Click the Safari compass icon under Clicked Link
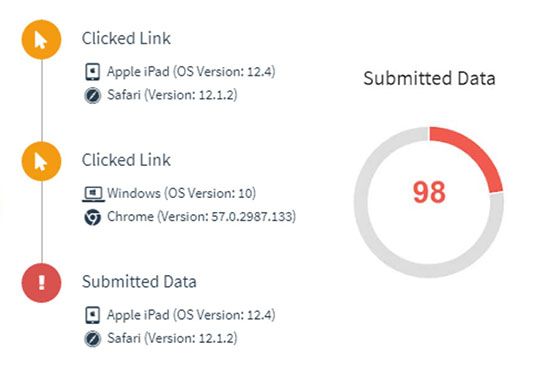 93,95
